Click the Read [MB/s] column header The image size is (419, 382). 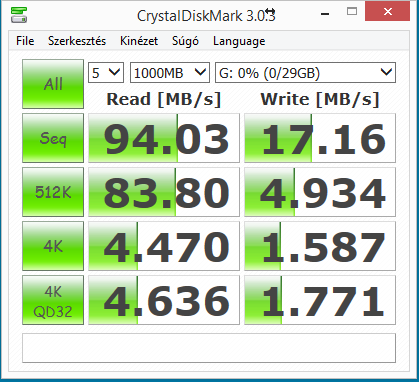[x=164, y=99]
